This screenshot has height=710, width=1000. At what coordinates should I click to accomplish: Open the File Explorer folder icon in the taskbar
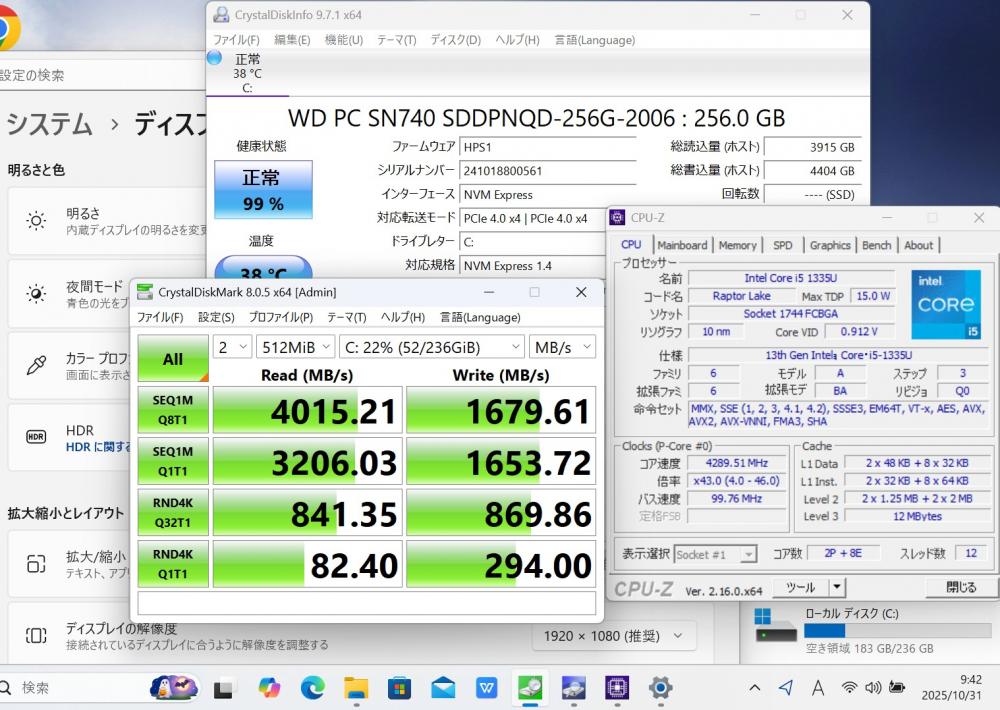coord(356,688)
